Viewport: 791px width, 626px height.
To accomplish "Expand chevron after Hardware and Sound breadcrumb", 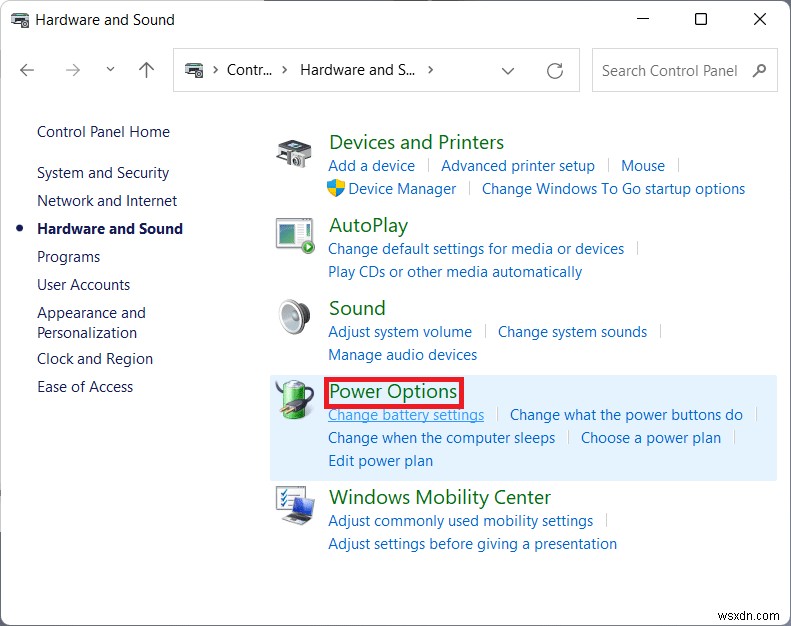I will [431, 70].
